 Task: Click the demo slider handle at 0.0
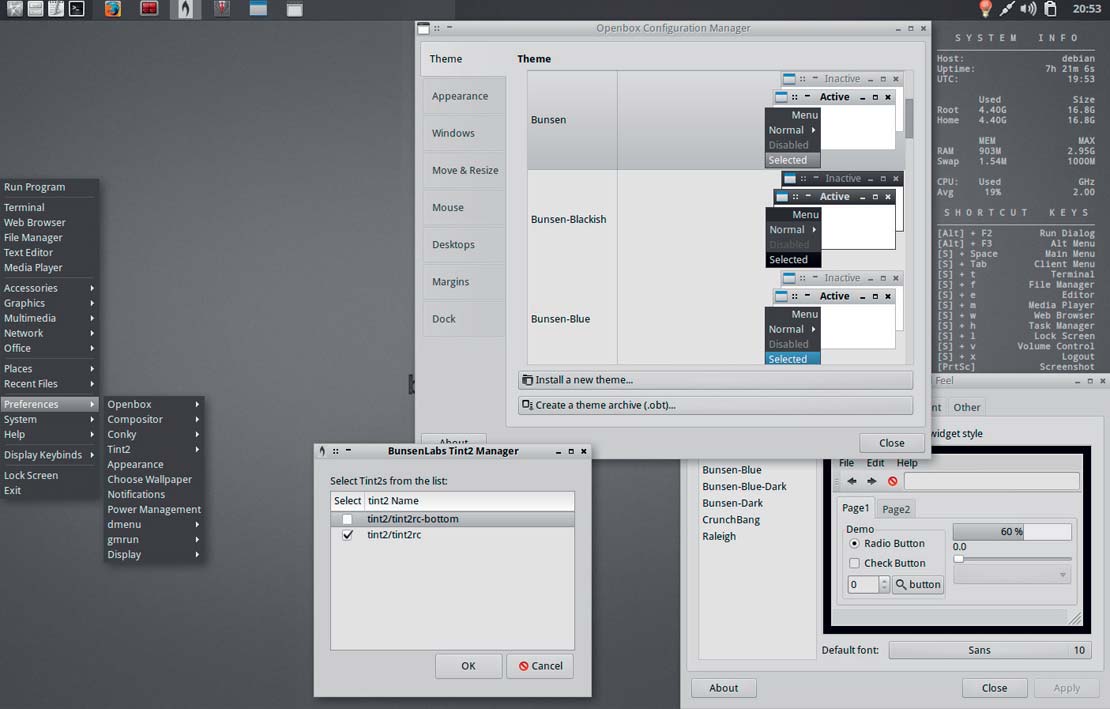point(959,559)
